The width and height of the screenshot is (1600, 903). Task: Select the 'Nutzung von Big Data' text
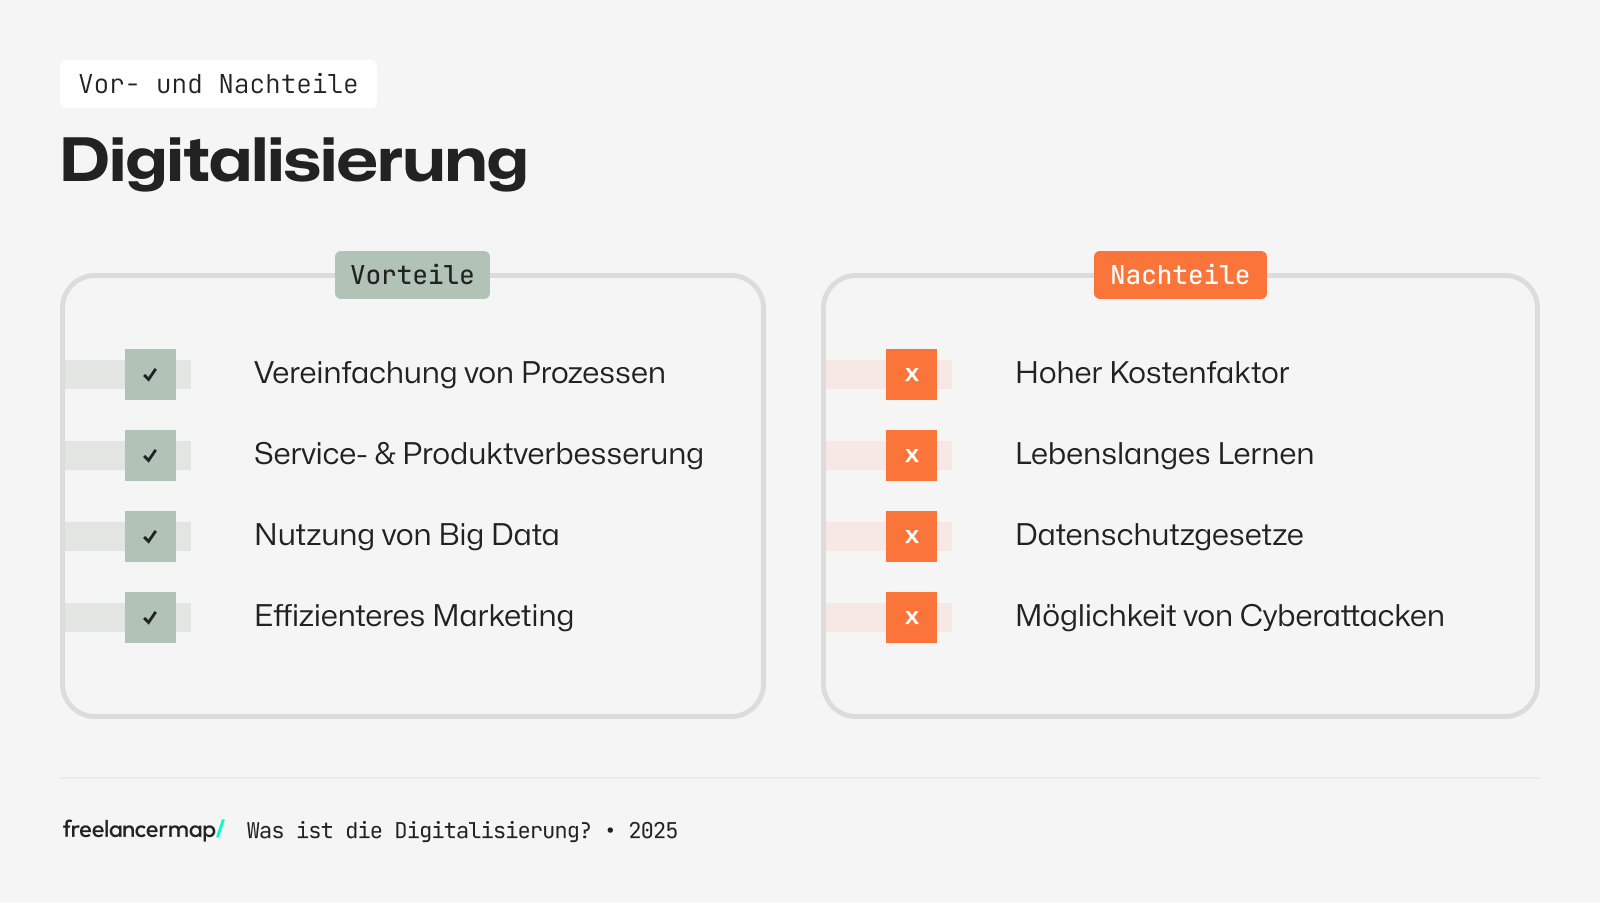(x=406, y=535)
